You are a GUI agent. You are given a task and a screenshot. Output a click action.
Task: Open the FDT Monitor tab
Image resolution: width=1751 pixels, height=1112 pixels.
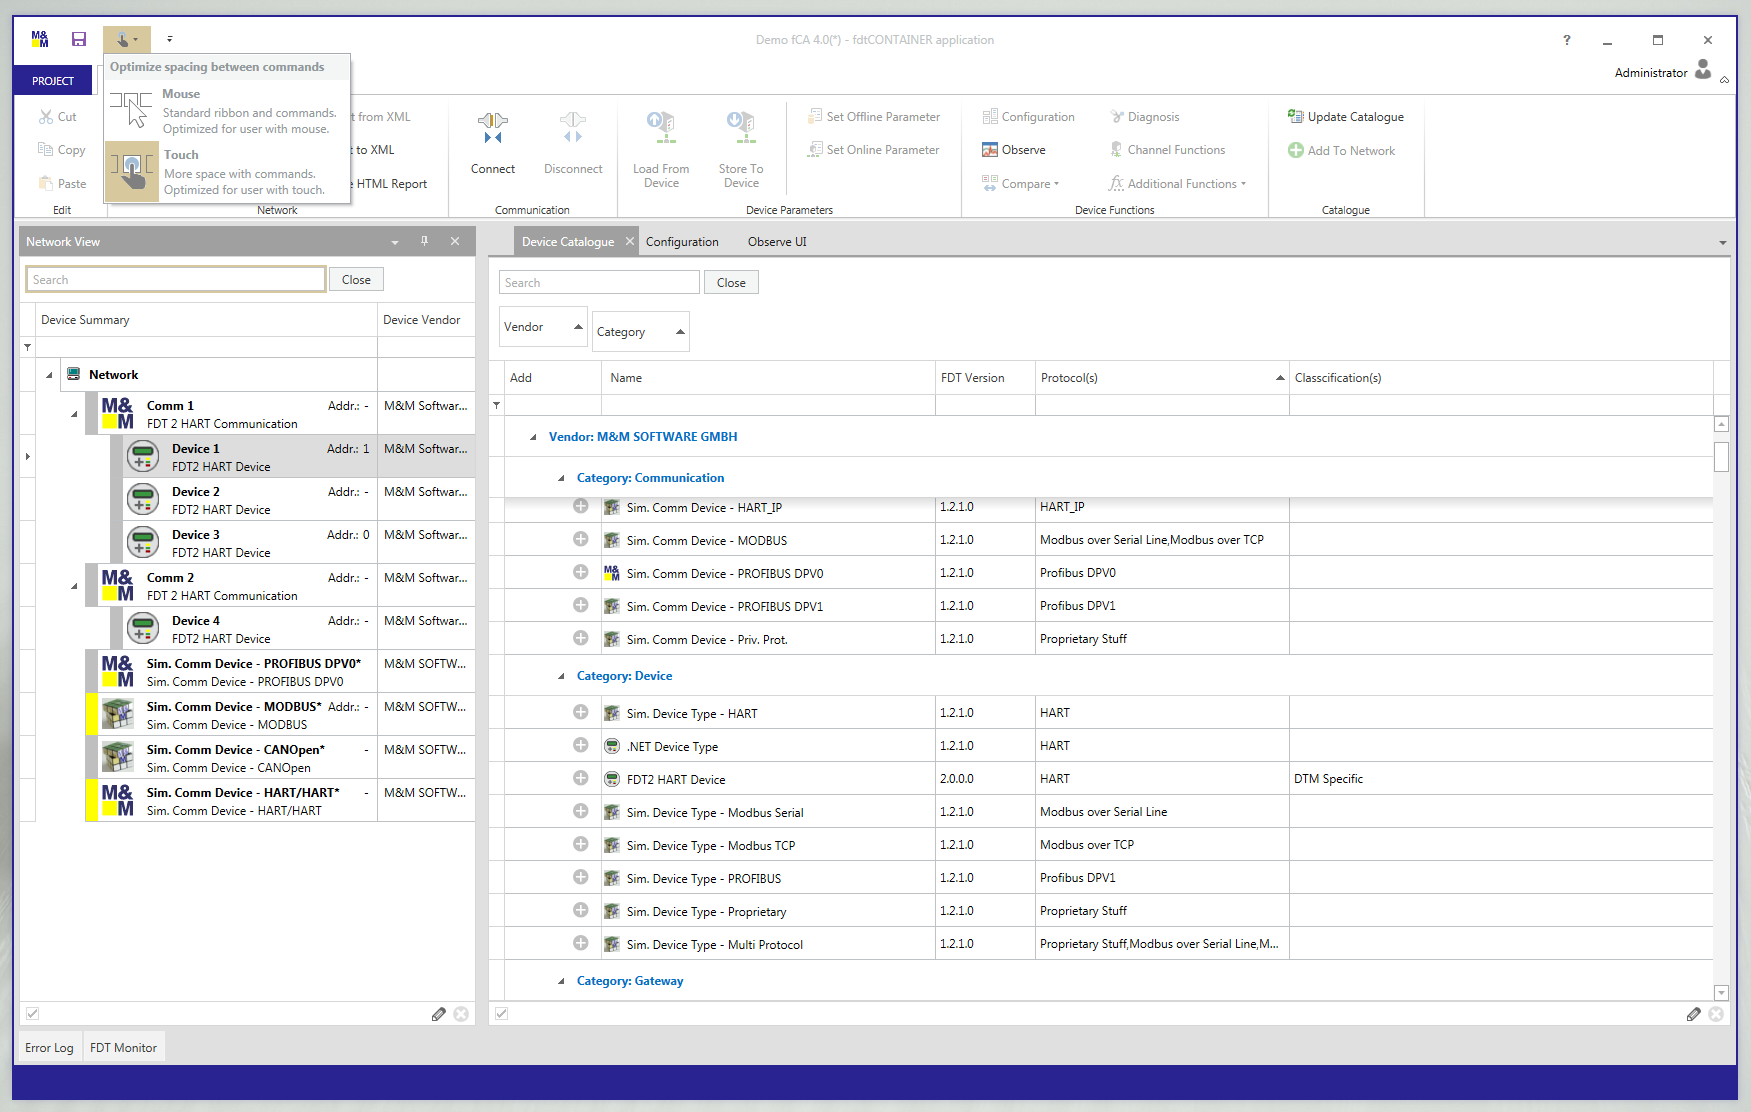tap(123, 1046)
